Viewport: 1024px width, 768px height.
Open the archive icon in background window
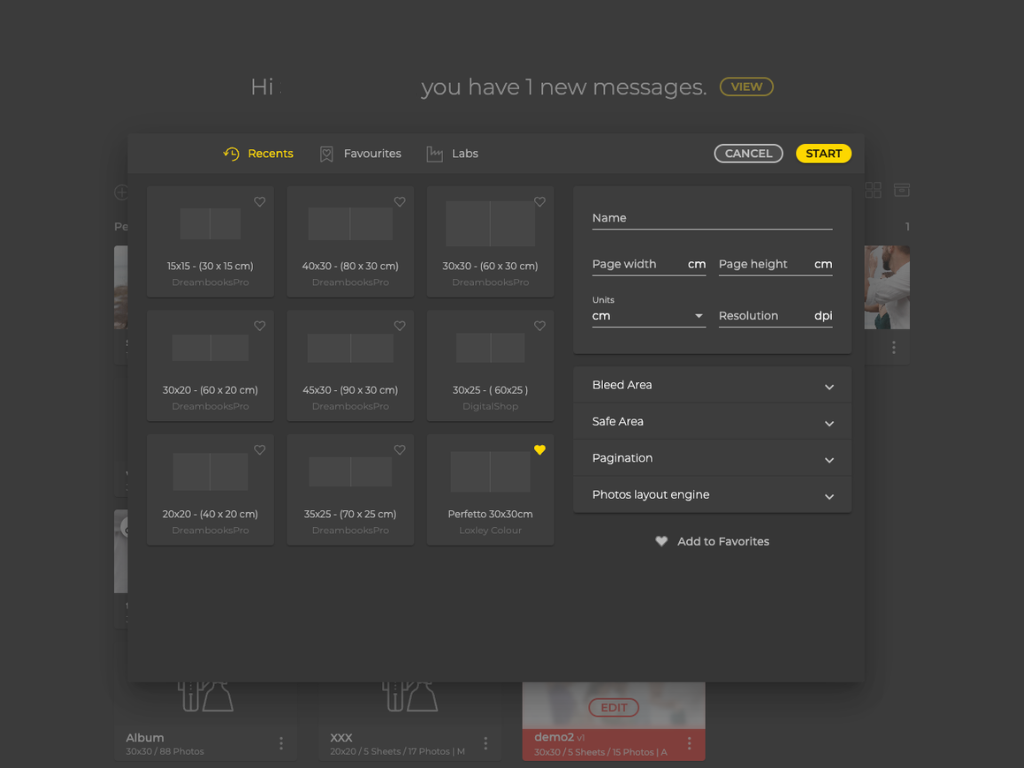pos(902,190)
